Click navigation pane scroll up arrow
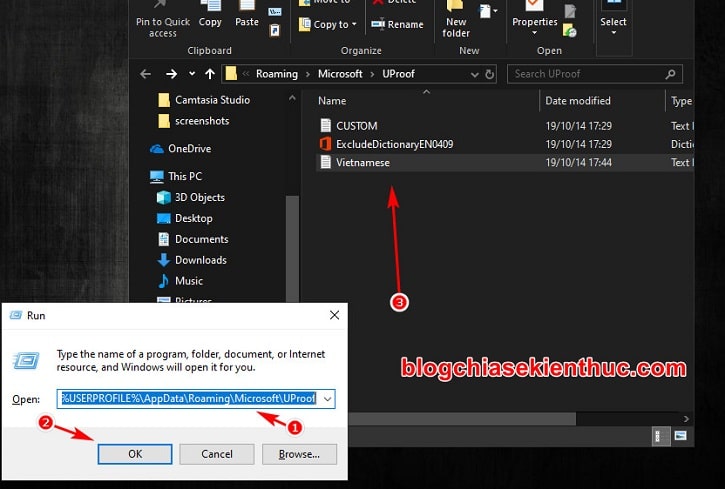This screenshot has height=489, width=725. pos(292,98)
